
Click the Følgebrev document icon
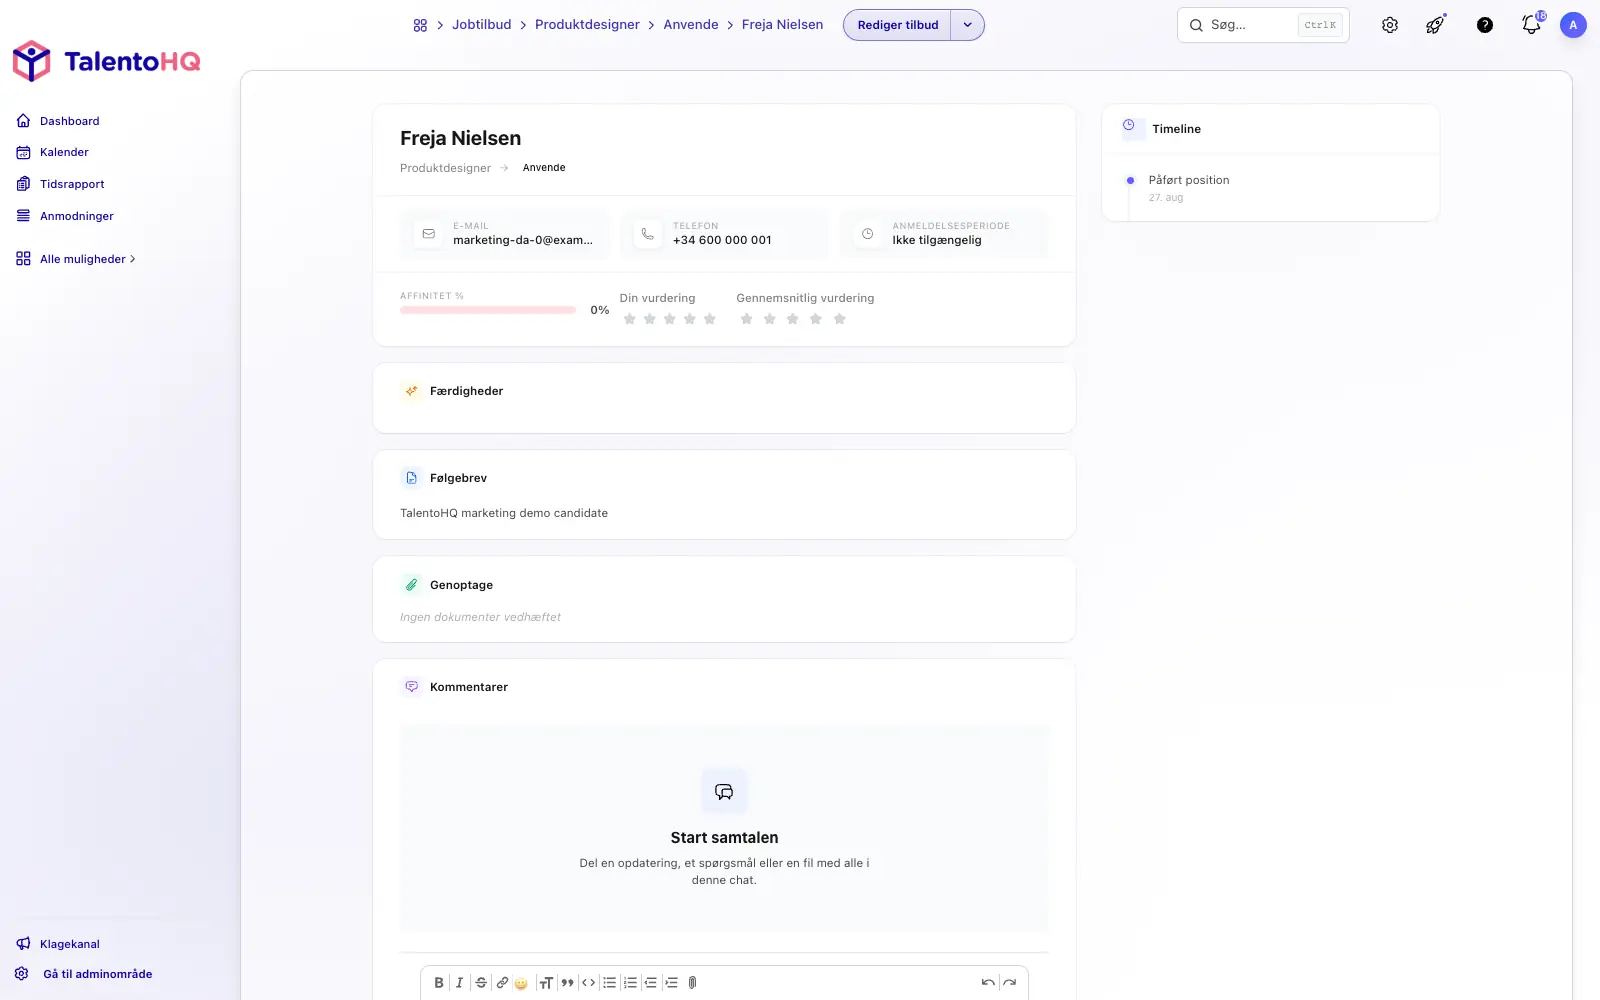point(411,478)
